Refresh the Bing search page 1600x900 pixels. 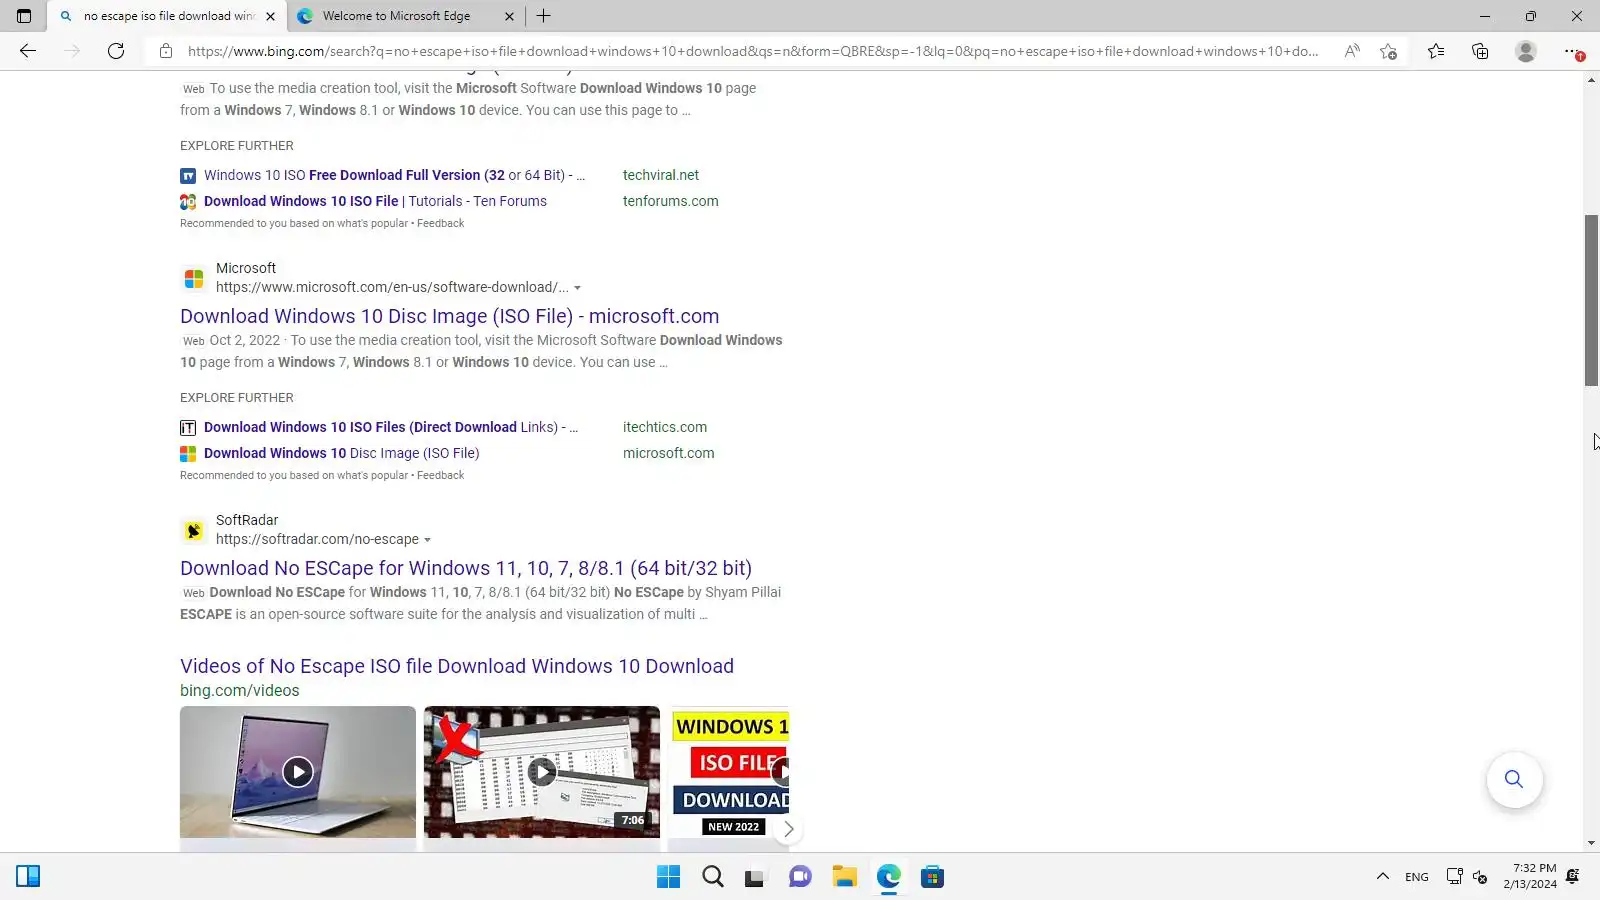coord(116,51)
